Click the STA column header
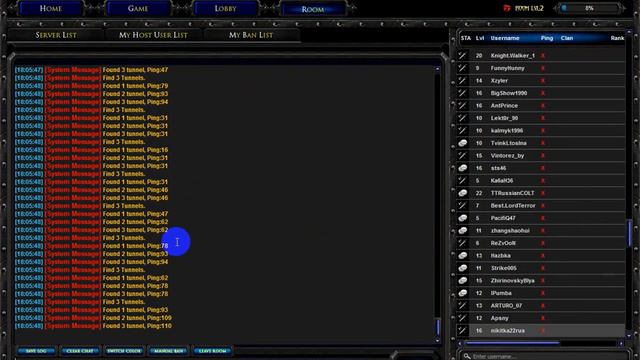The width and height of the screenshot is (640, 360). (x=466, y=38)
